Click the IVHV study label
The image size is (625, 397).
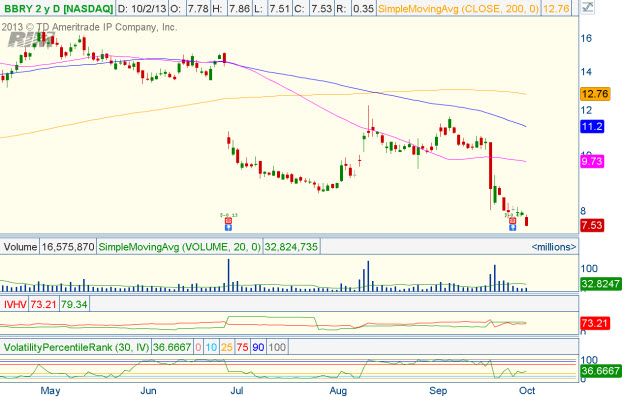tap(15, 305)
